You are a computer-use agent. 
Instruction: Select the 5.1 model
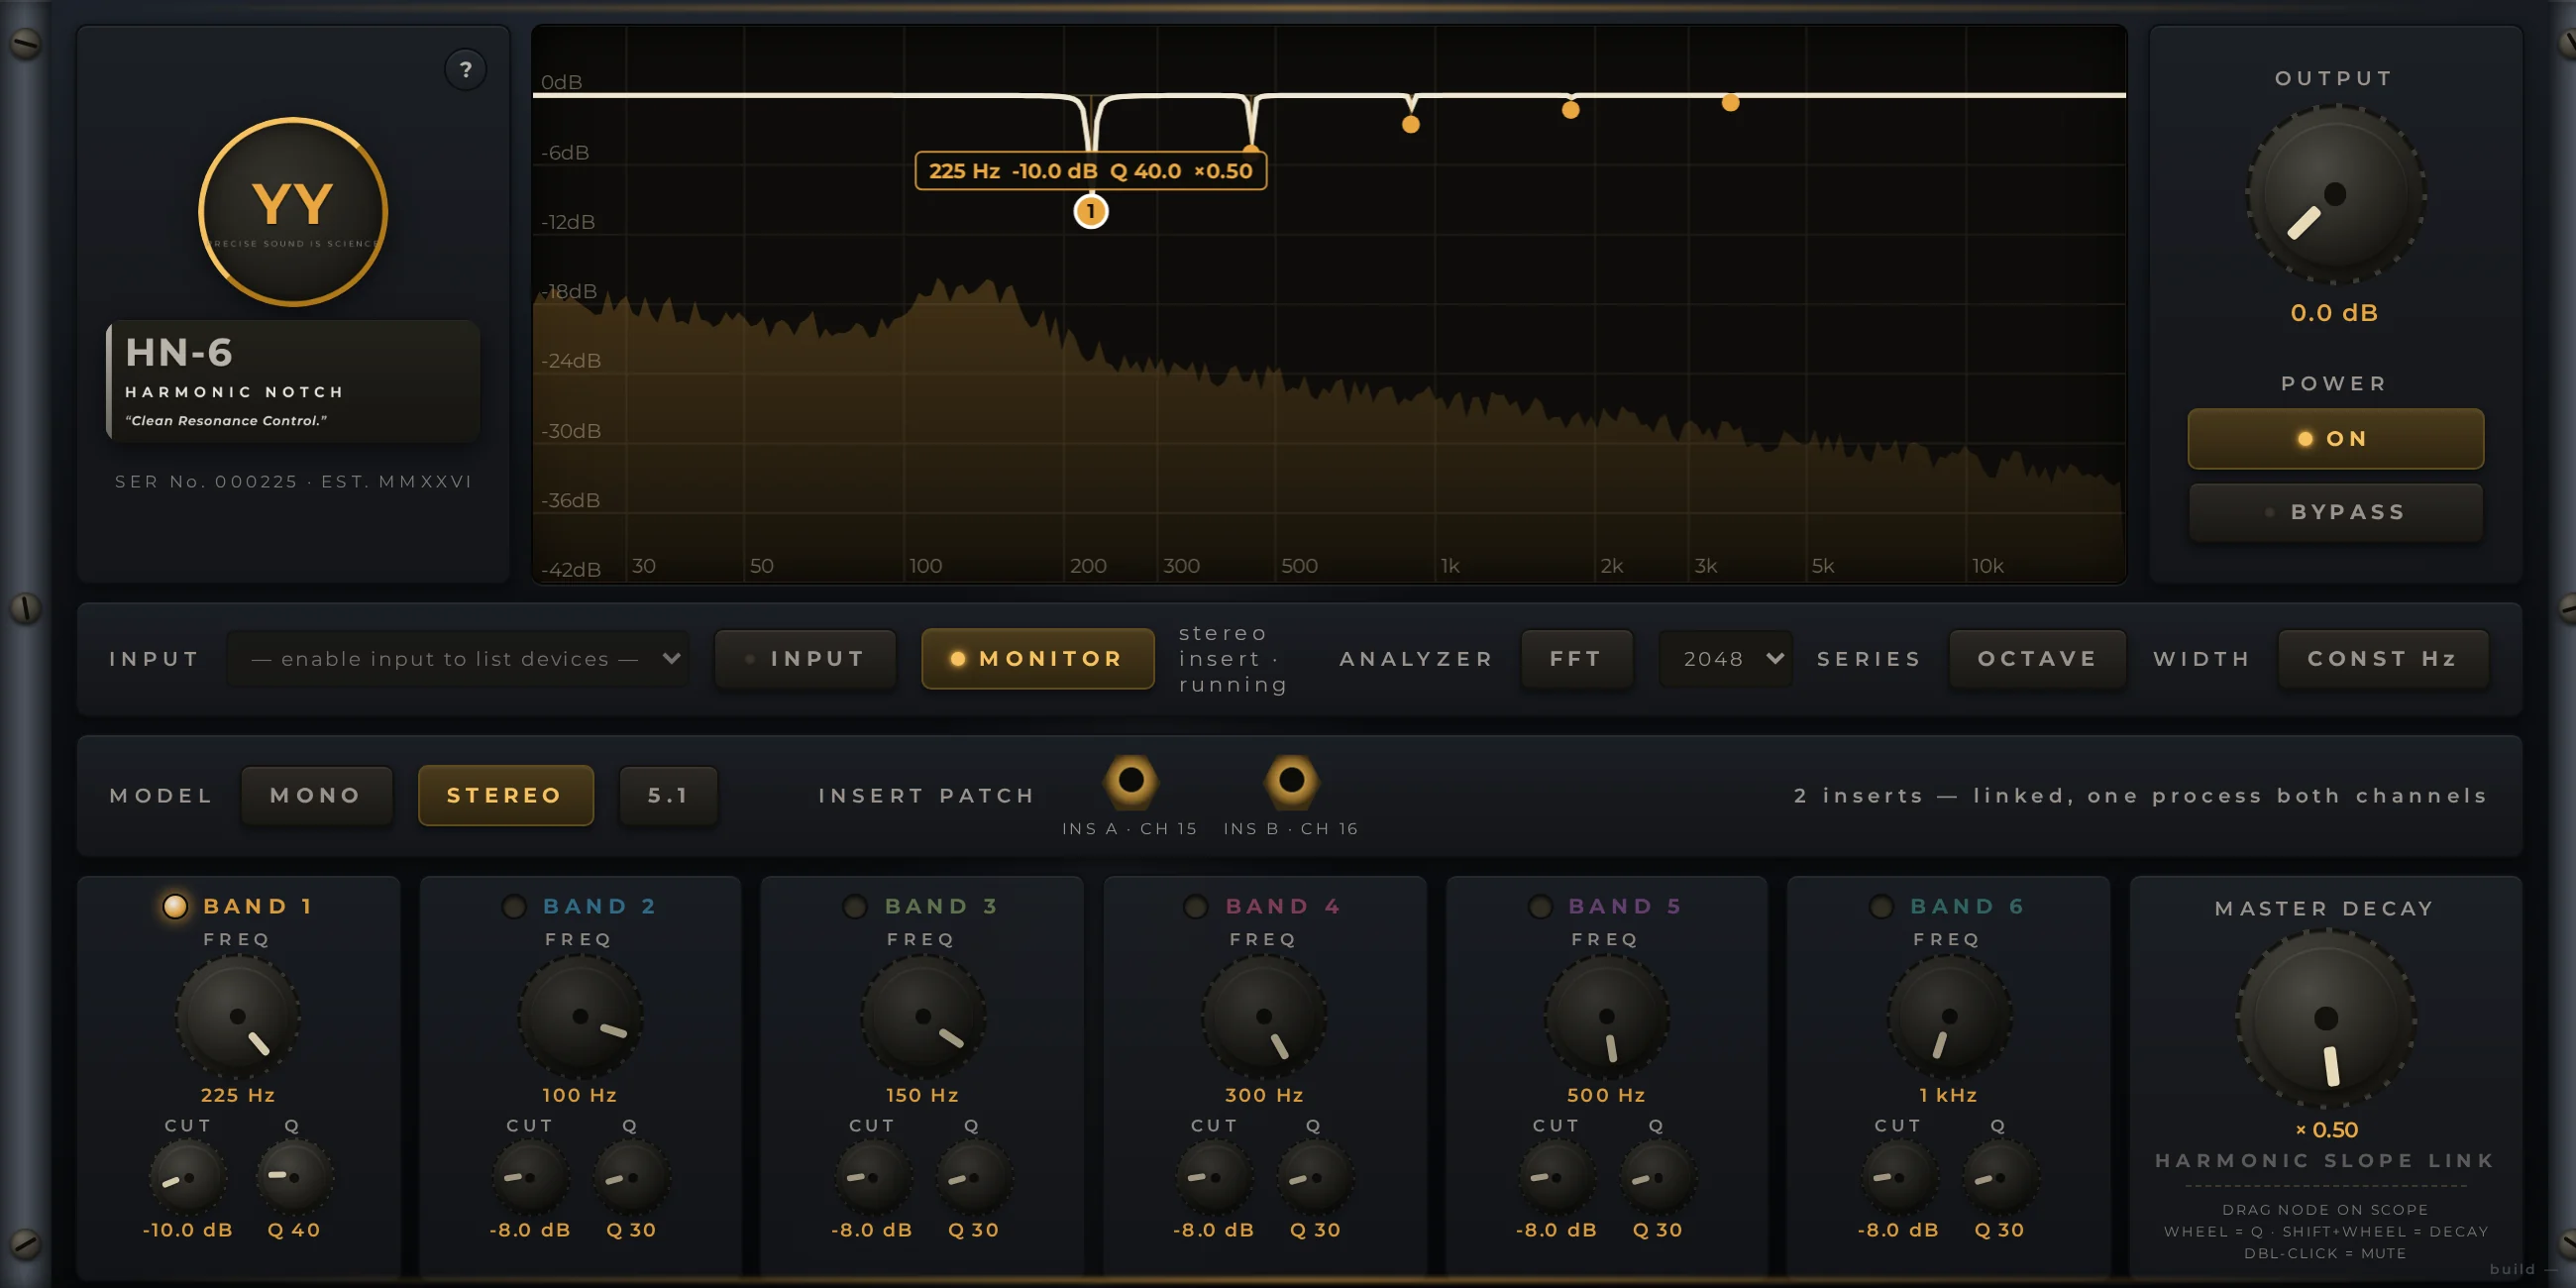click(x=668, y=796)
